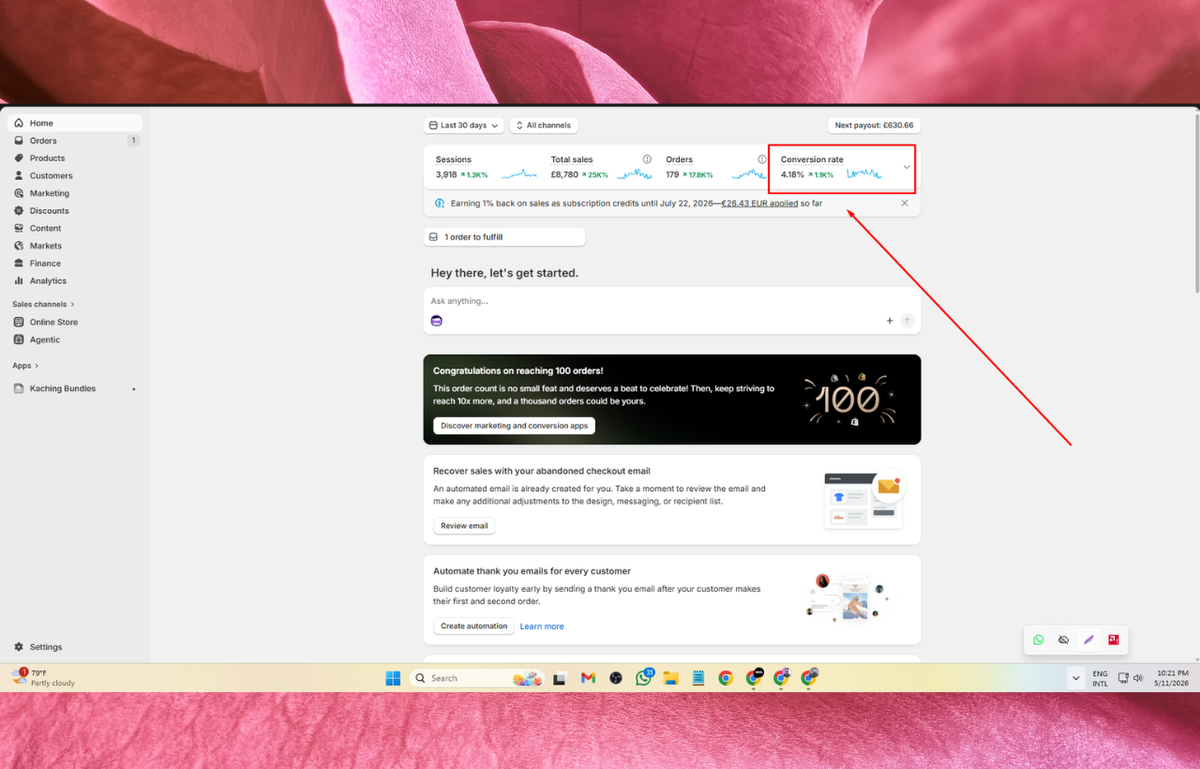Open Home via its house icon

pyautogui.click(x=19, y=123)
